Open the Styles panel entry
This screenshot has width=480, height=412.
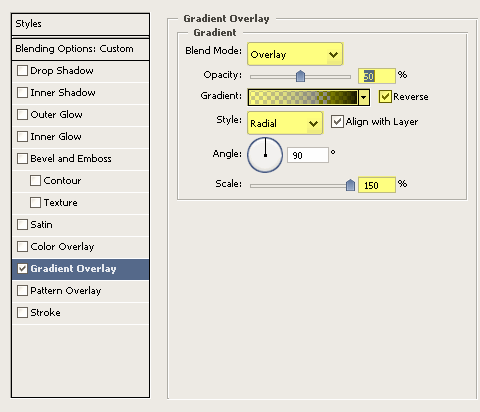[x=80, y=24]
